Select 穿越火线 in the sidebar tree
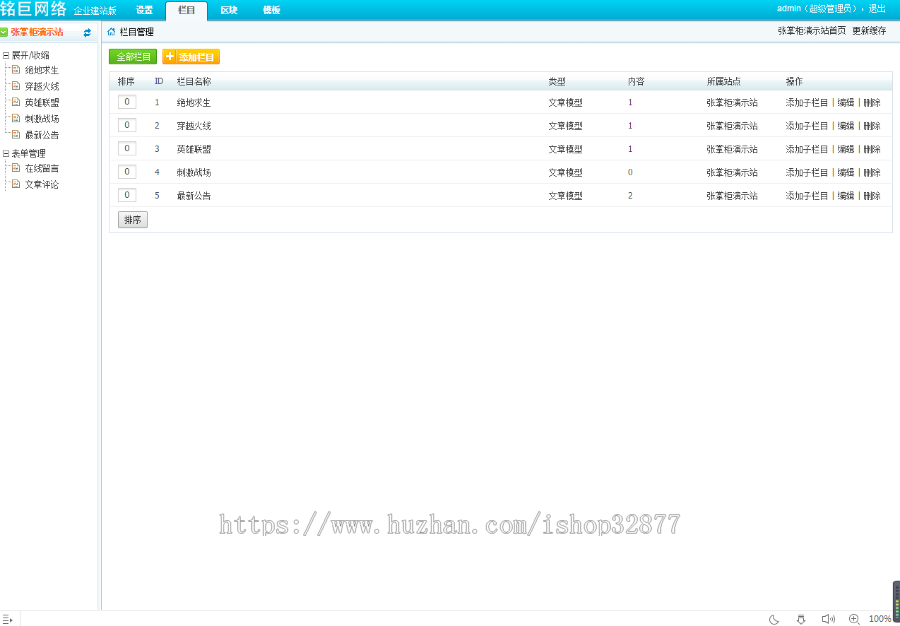900x626 pixels. coord(42,87)
